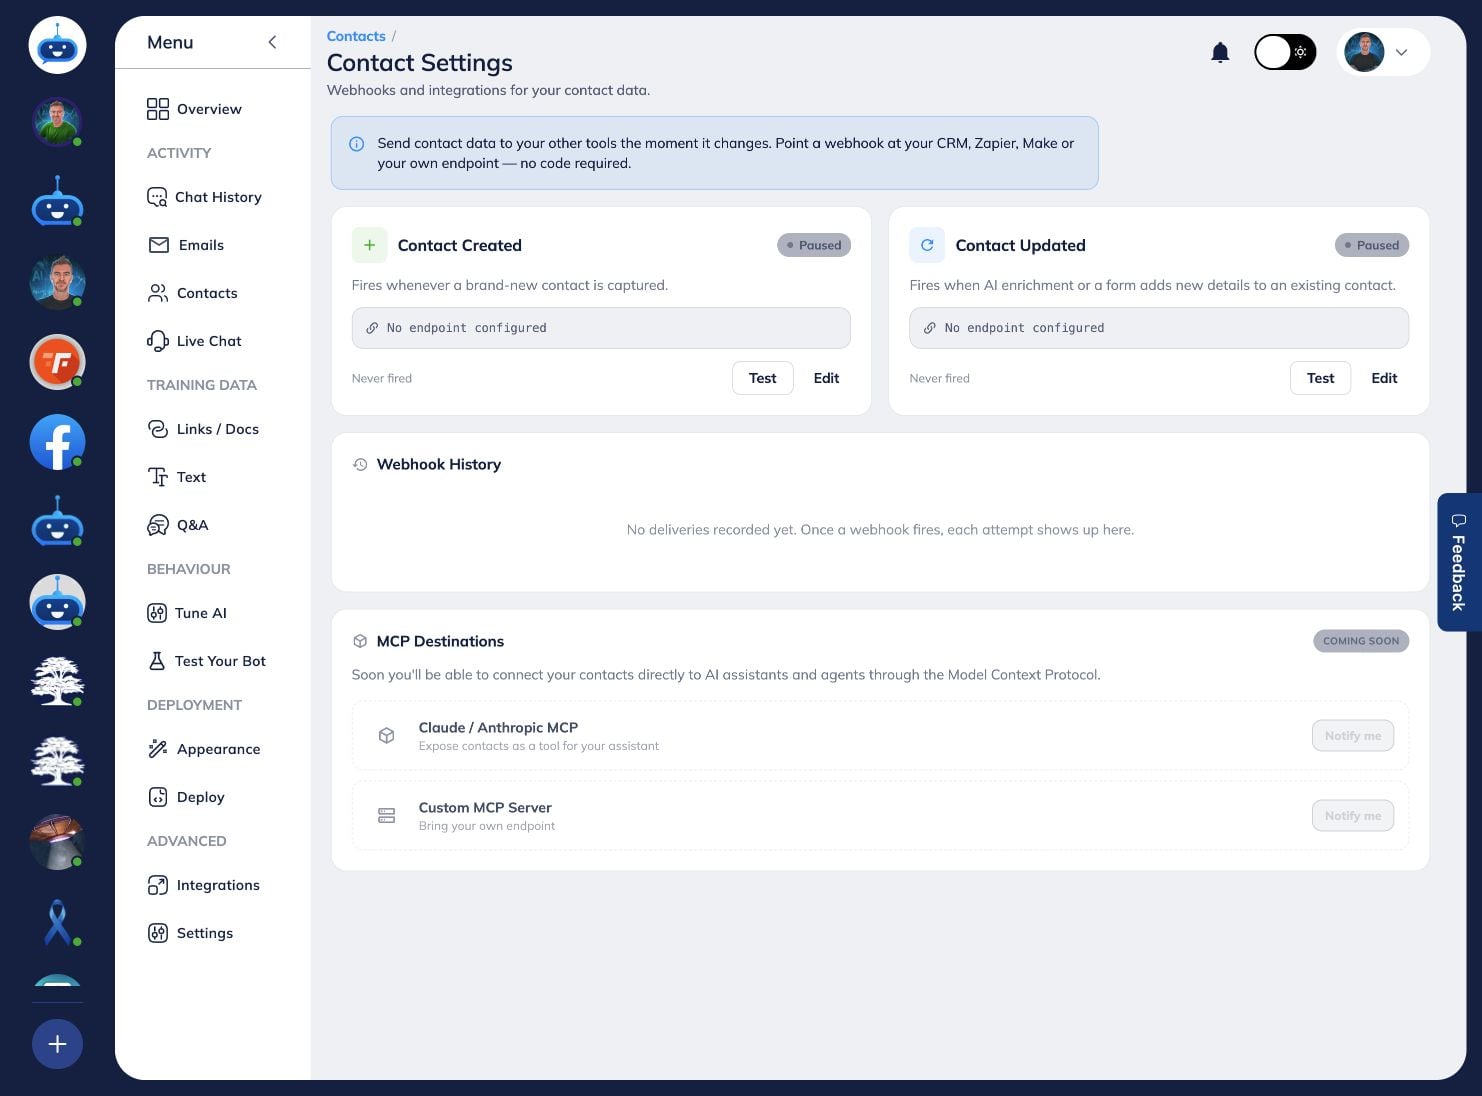Click the refresh Contact Updated icon

pyautogui.click(x=927, y=245)
